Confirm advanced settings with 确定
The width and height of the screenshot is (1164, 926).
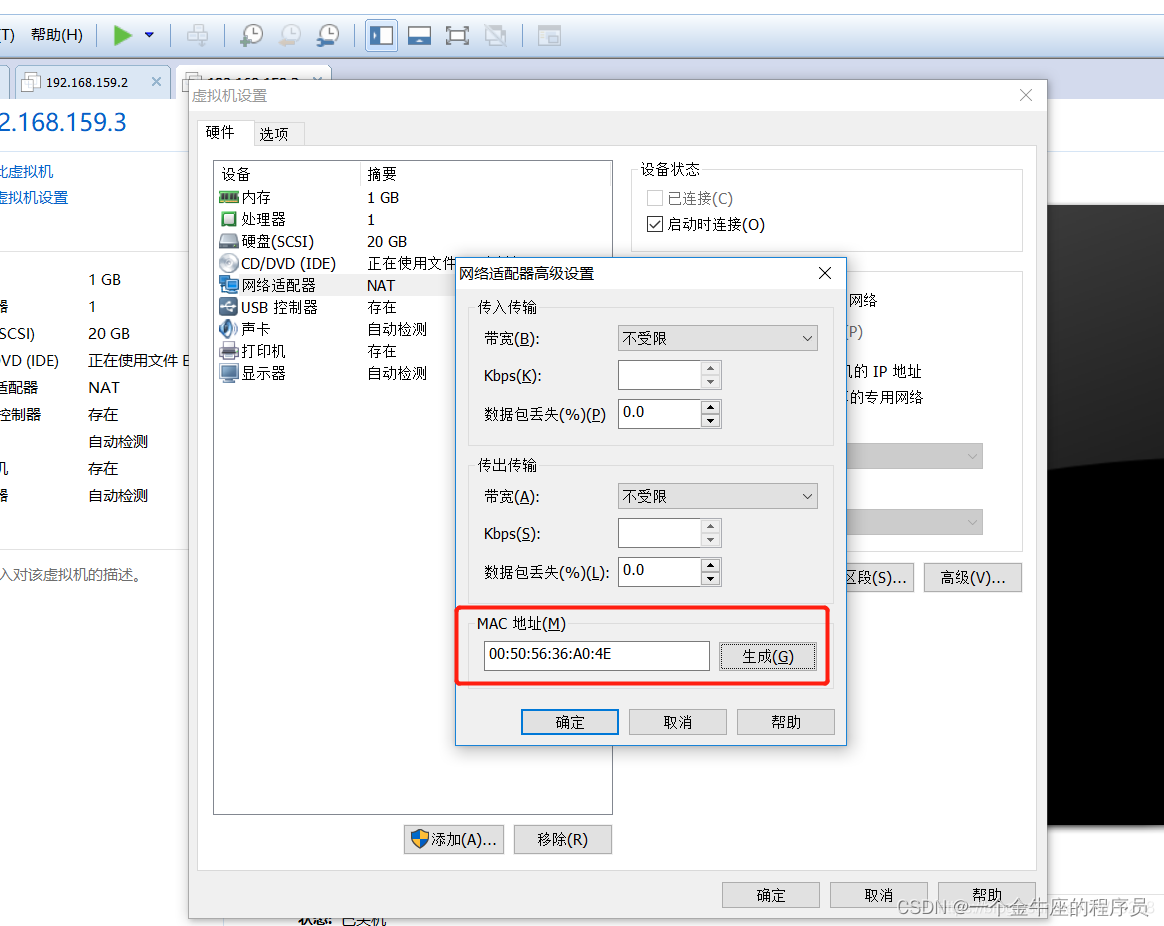[569, 722]
